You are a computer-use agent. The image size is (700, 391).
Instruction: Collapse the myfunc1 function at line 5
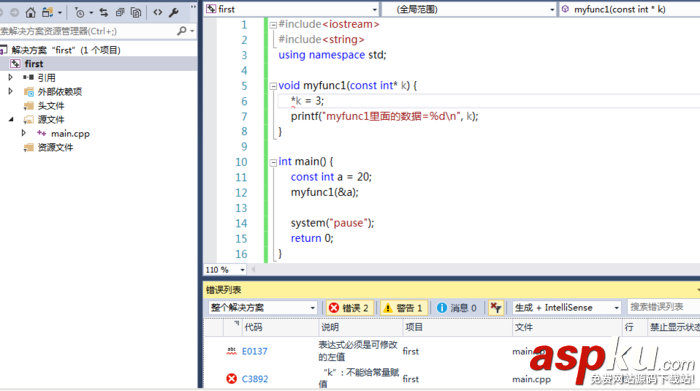point(273,86)
